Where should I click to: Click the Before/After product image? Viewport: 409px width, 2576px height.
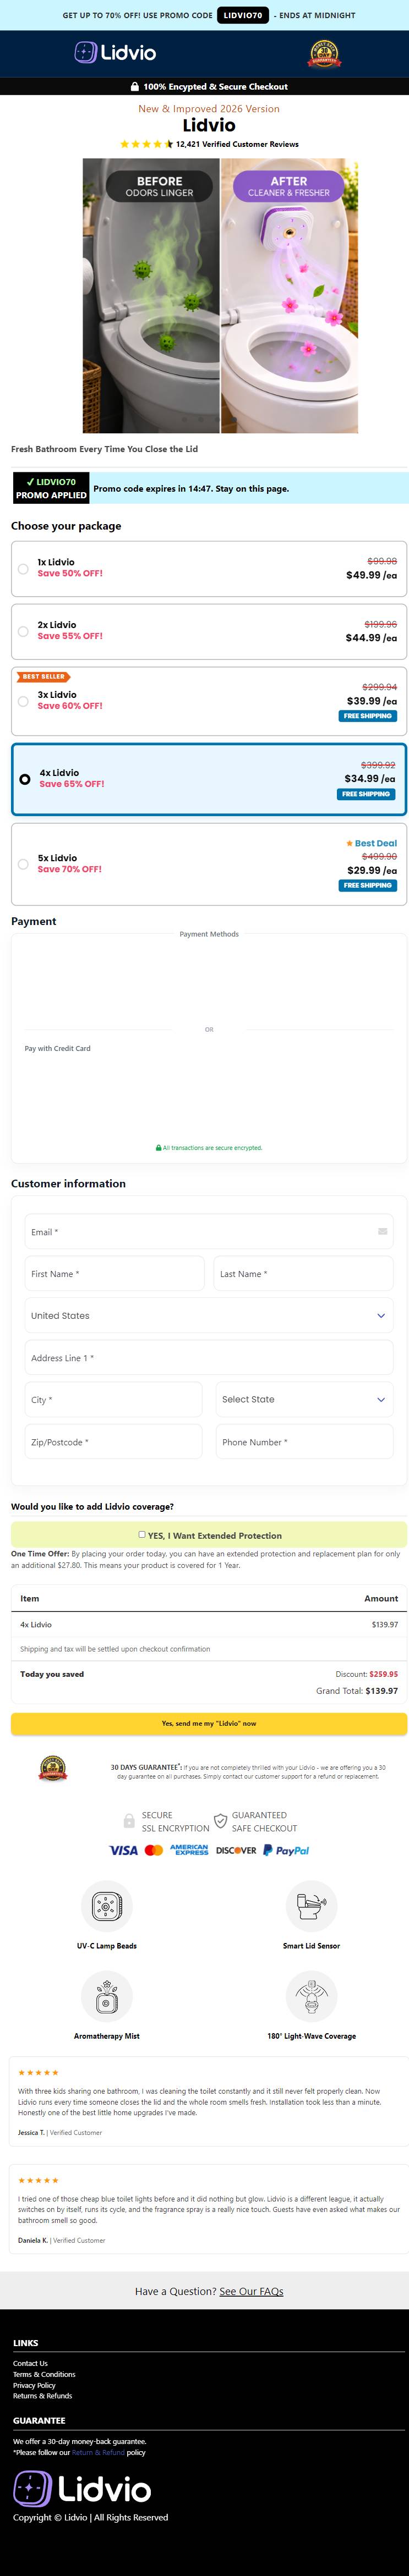pos(220,296)
